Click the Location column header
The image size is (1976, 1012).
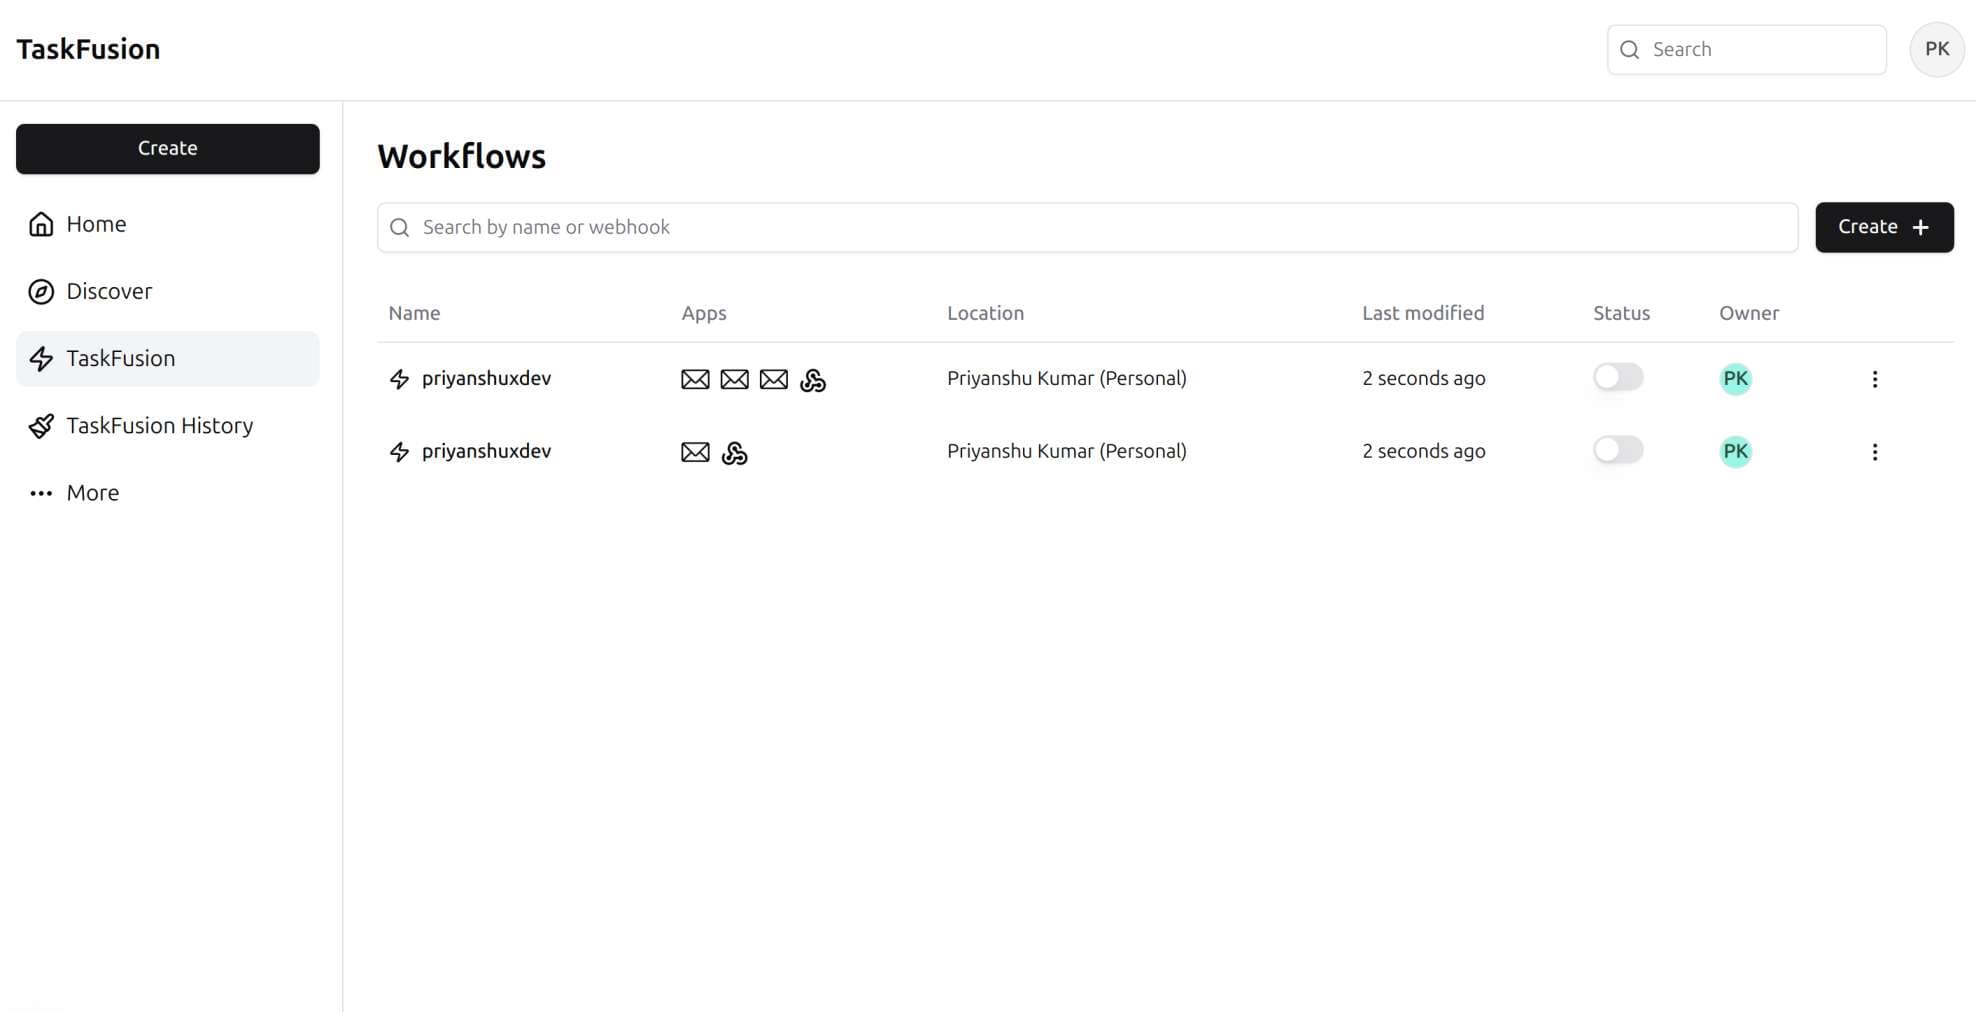click(985, 313)
